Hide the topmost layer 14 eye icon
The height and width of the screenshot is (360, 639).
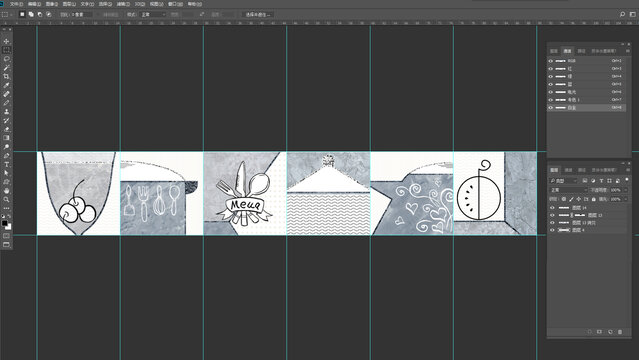coord(552,208)
